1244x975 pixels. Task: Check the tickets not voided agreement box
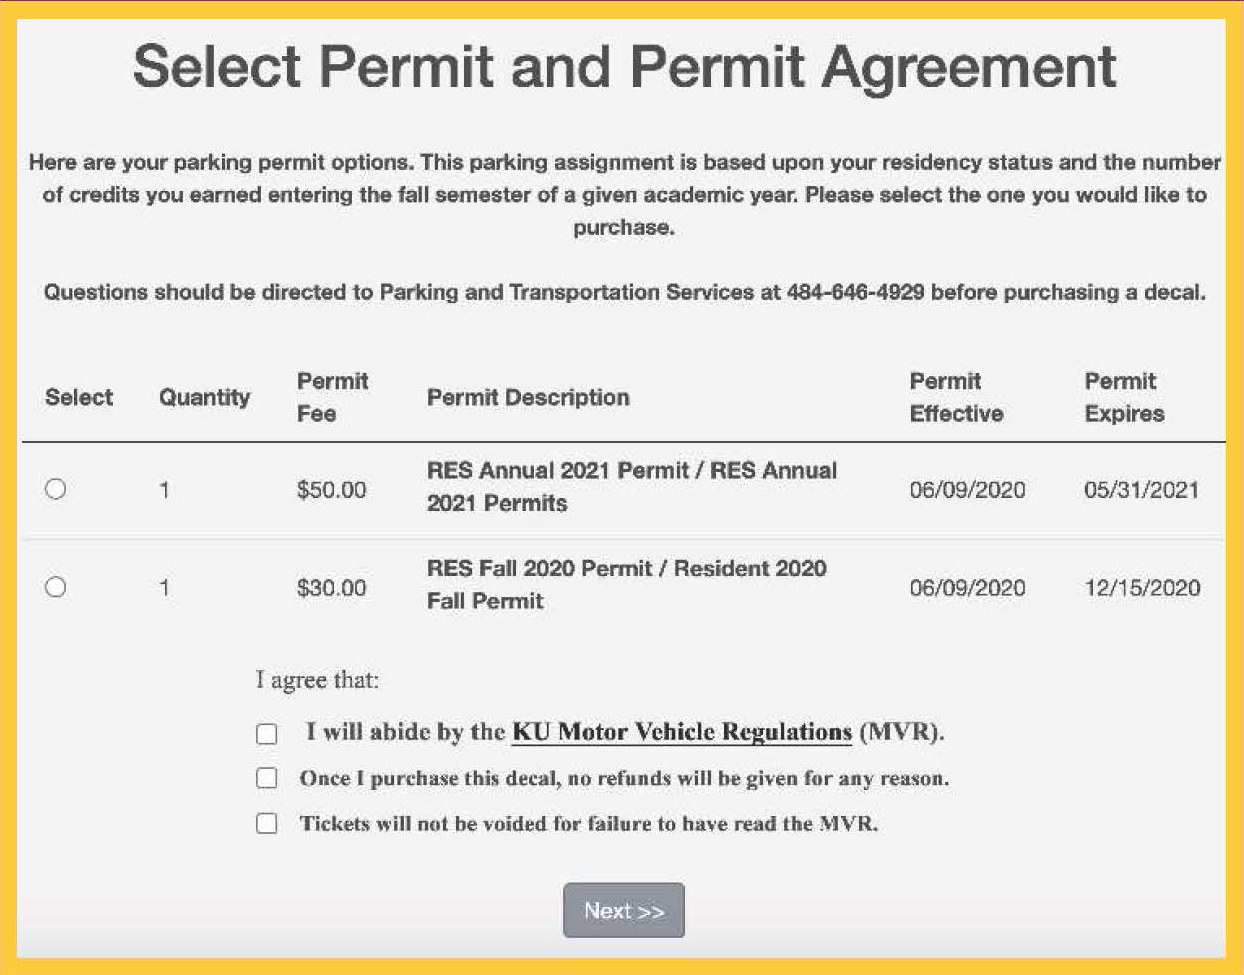(x=267, y=824)
